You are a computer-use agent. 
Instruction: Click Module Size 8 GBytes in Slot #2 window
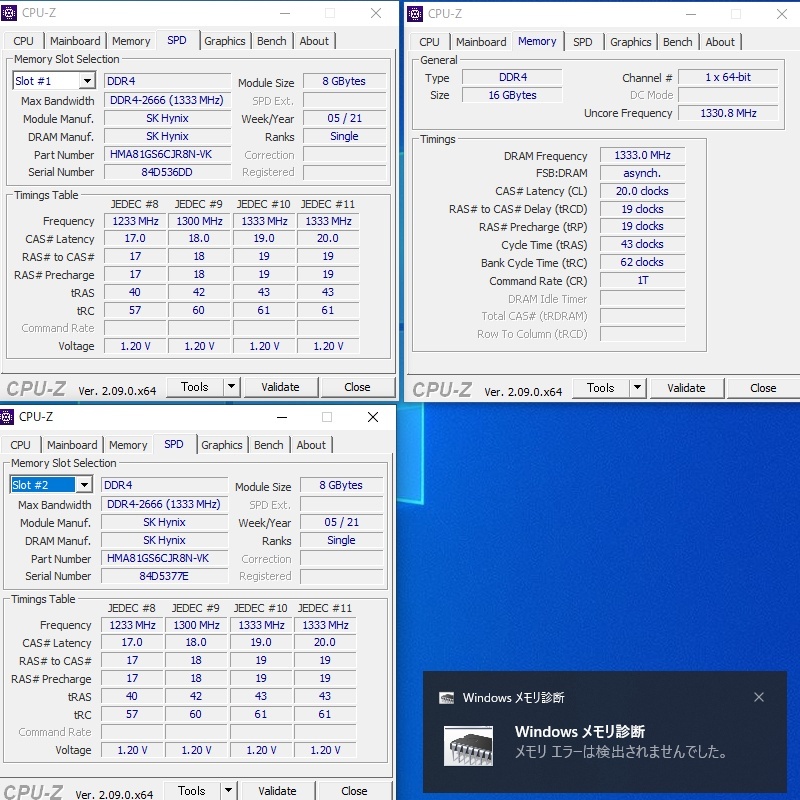pos(341,485)
